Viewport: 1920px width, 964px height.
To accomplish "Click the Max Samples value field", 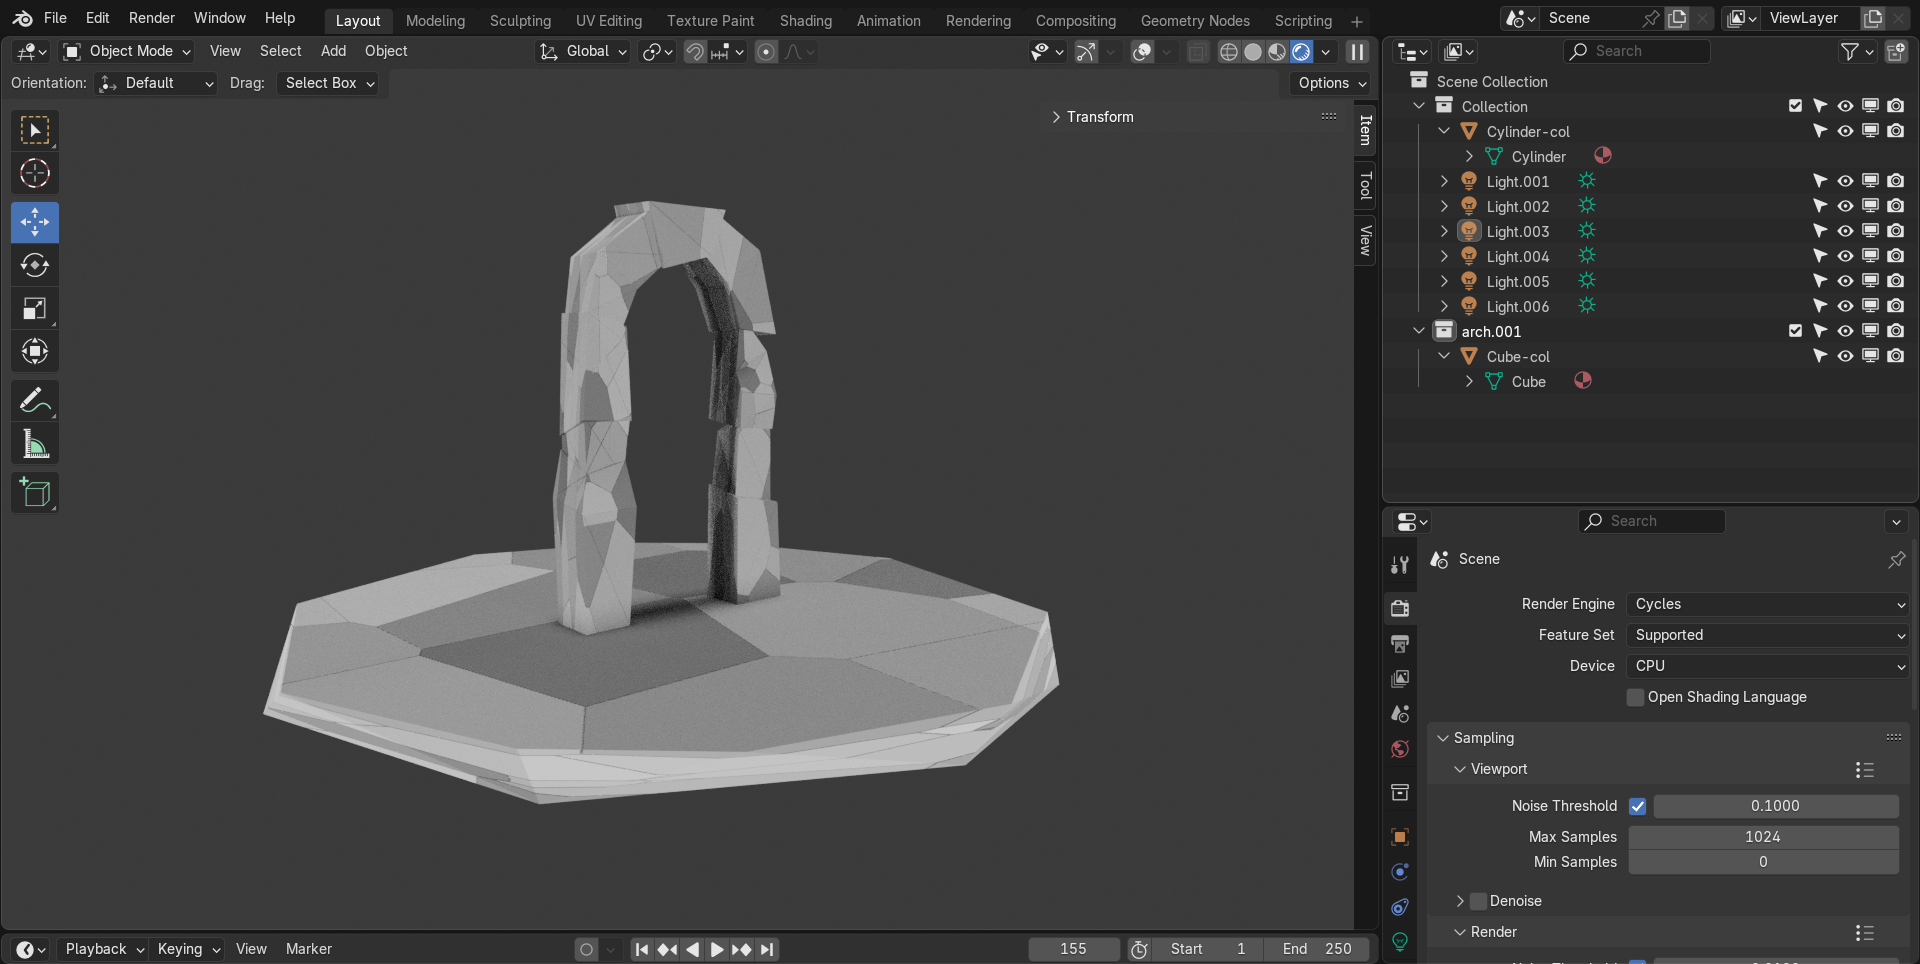I will 1762,837.
